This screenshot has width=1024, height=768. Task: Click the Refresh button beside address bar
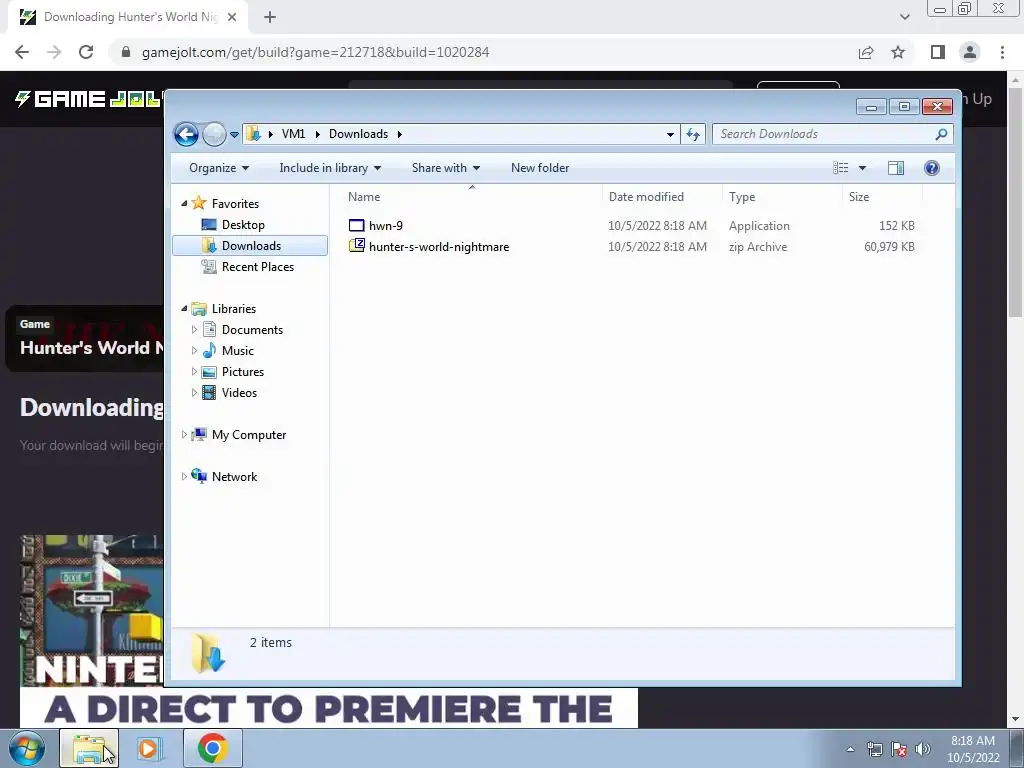(x=693, y=135)
